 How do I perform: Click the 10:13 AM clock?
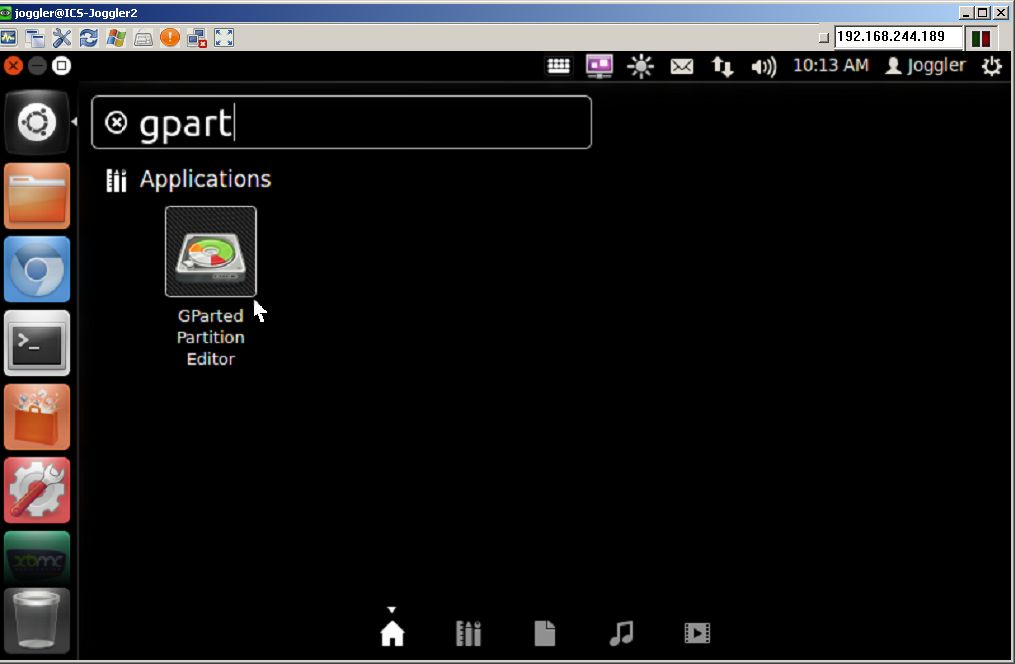click(x=831, y=65)
